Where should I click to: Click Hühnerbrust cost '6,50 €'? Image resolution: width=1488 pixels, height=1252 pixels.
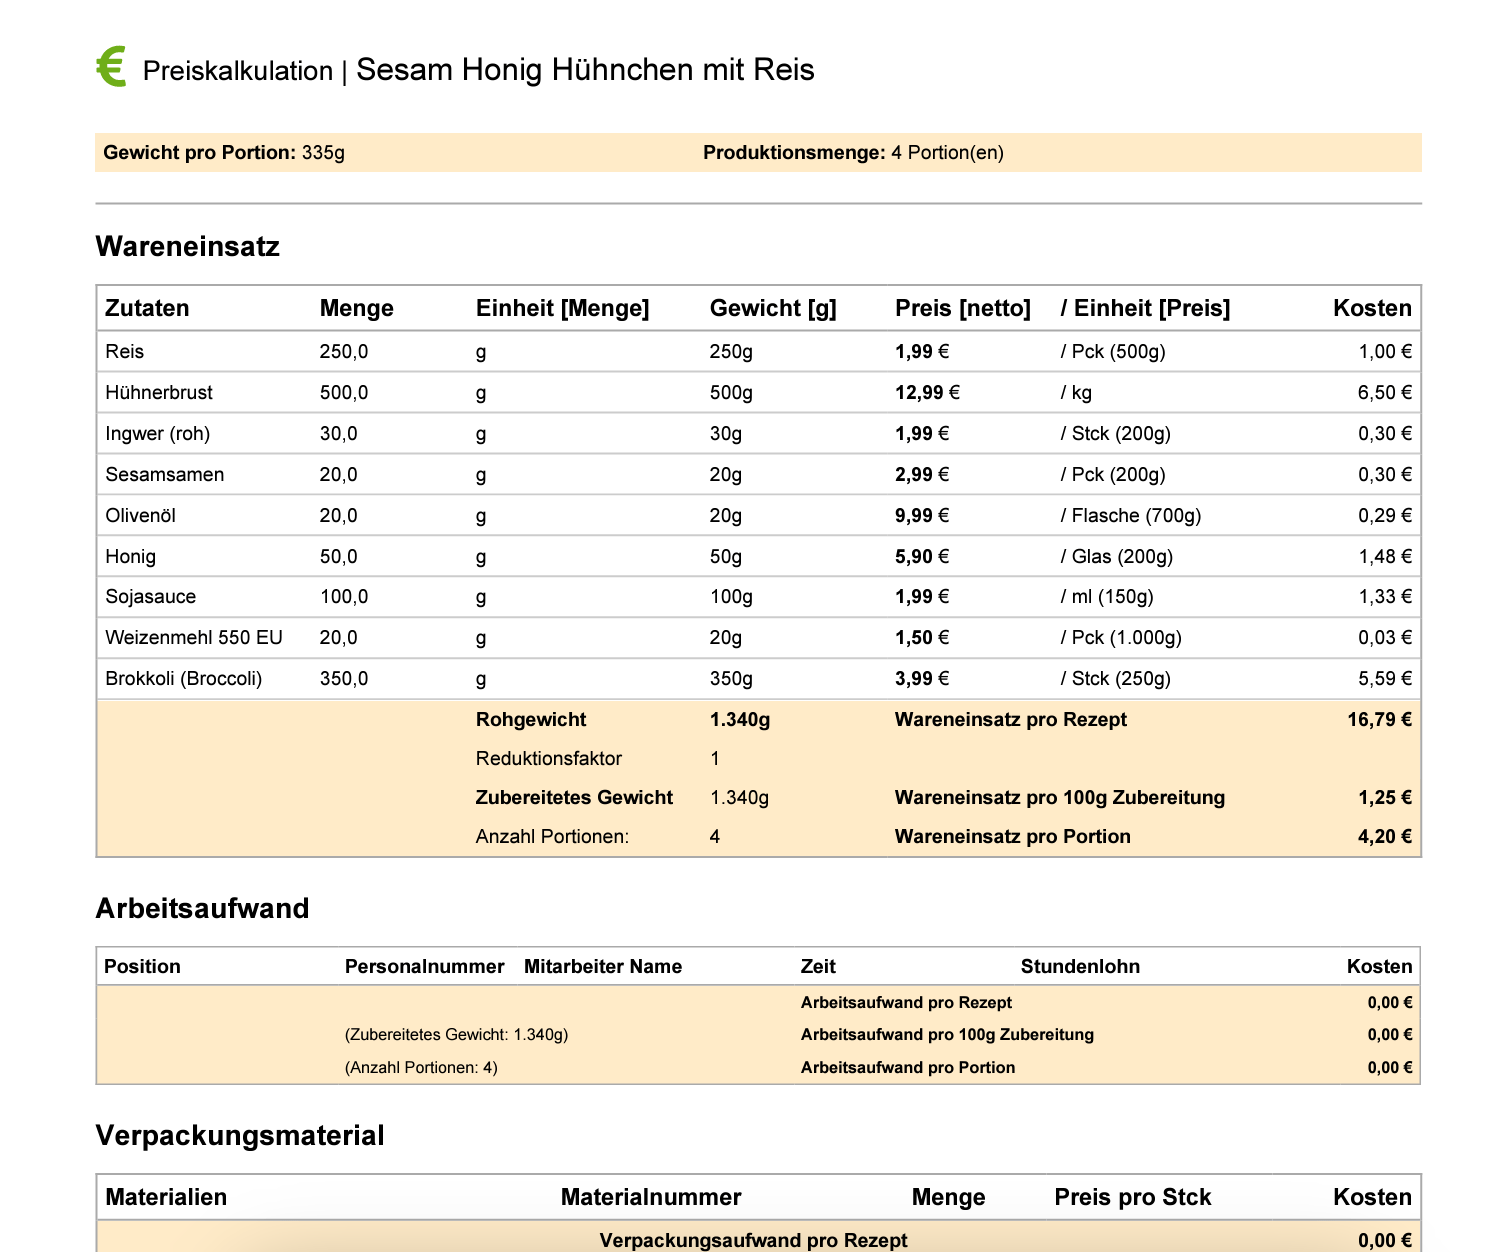[1385, 393]
